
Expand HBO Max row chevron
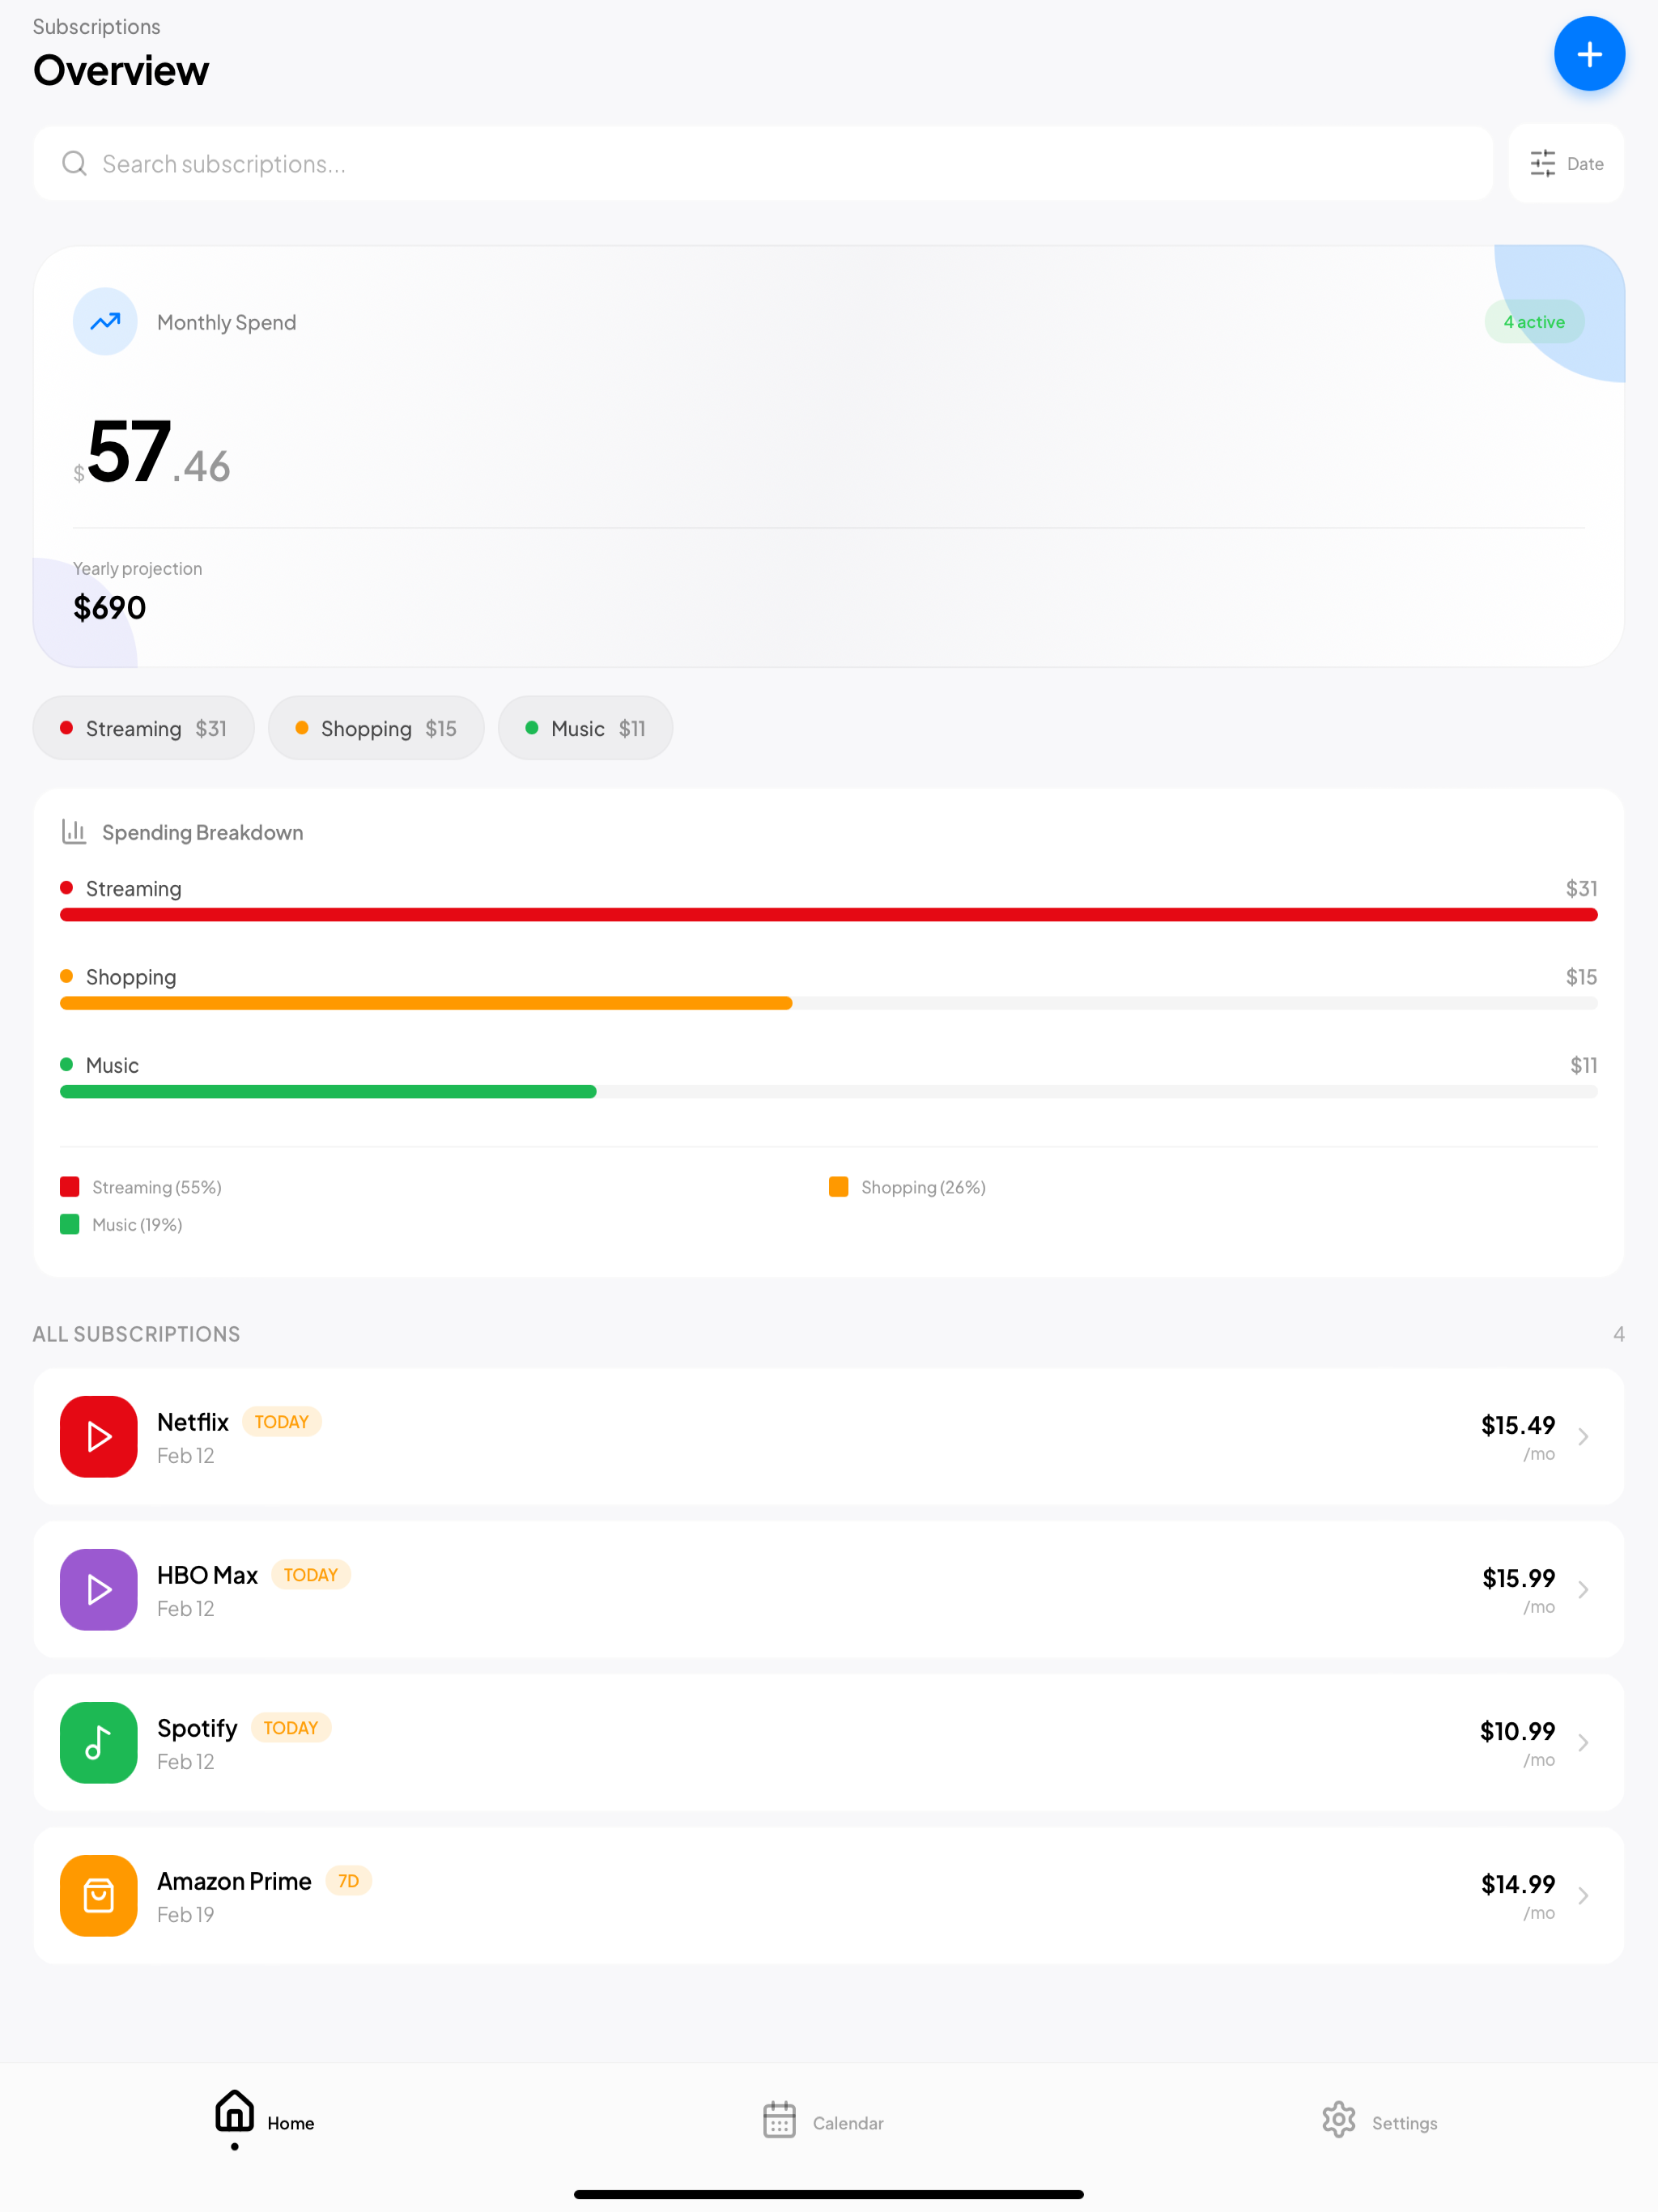pos(1583,1589)
